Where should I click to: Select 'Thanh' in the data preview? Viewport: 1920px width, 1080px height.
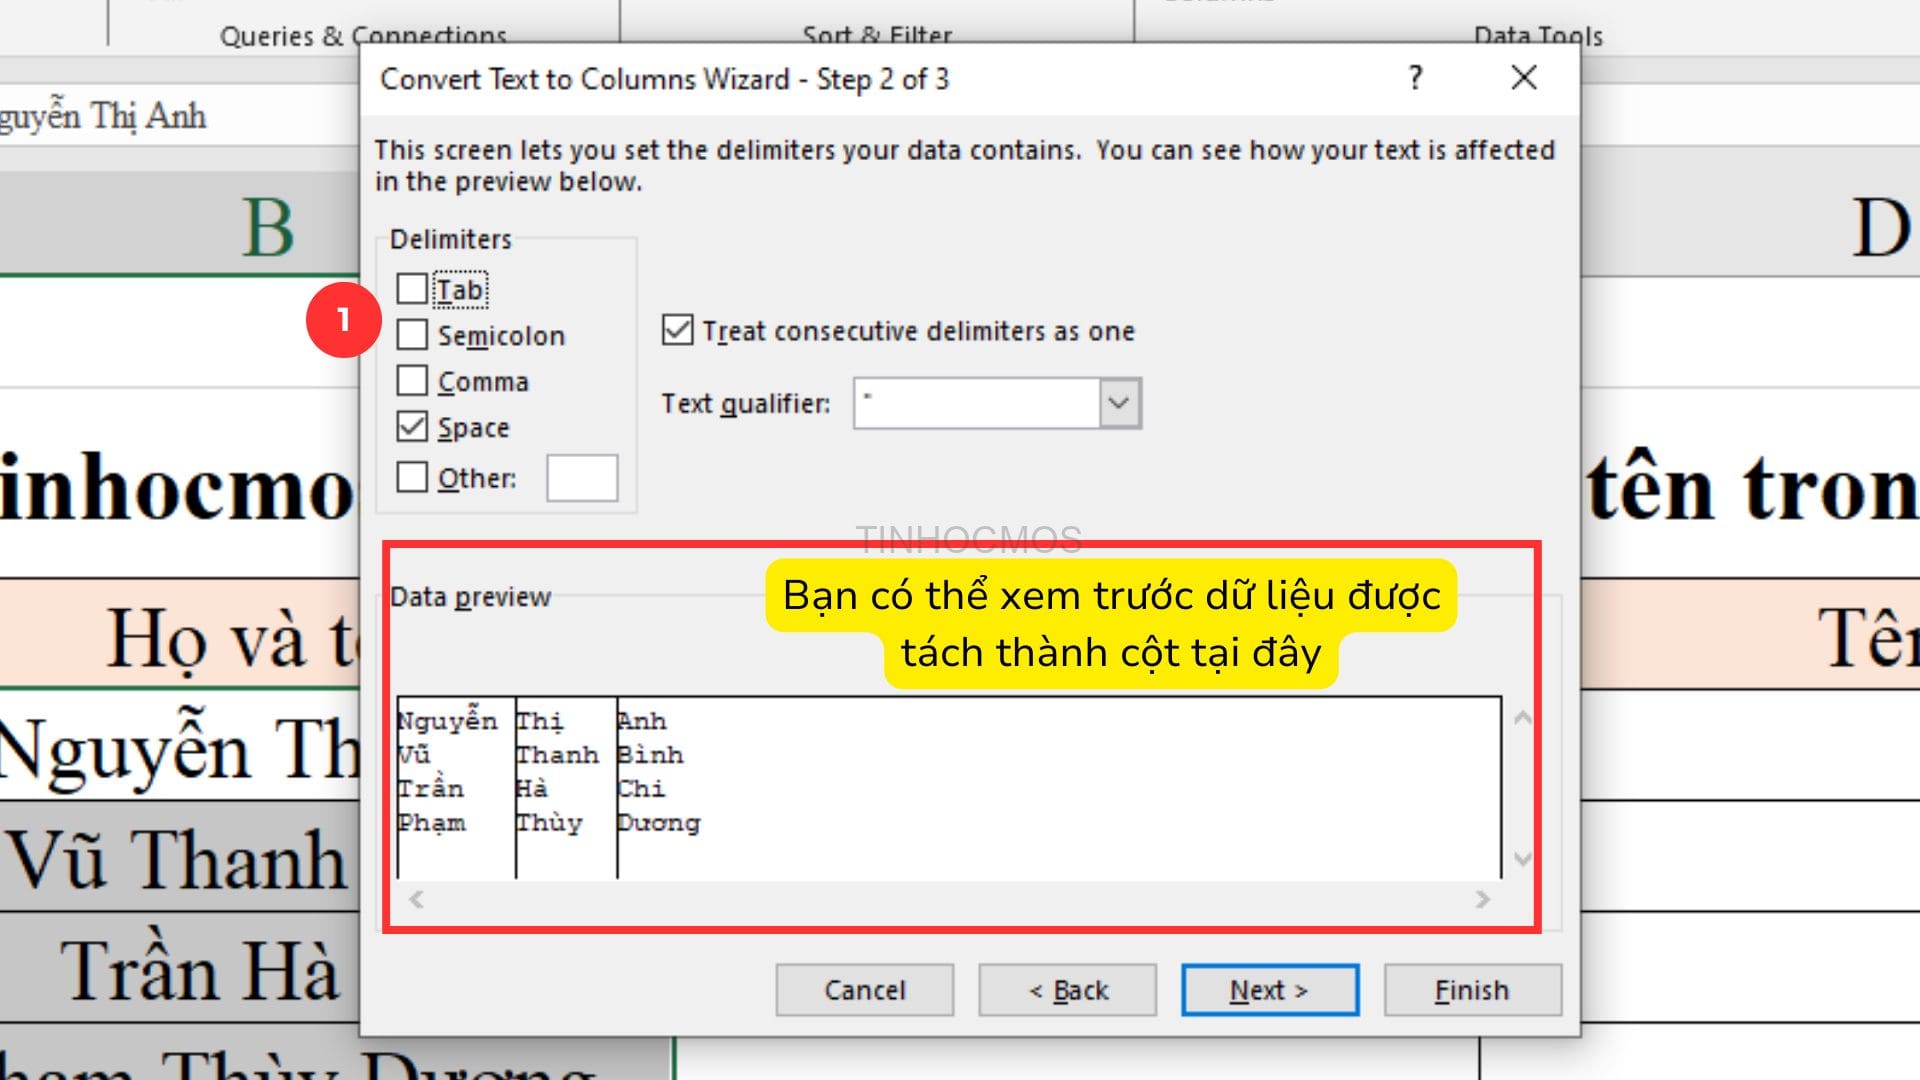557,755
